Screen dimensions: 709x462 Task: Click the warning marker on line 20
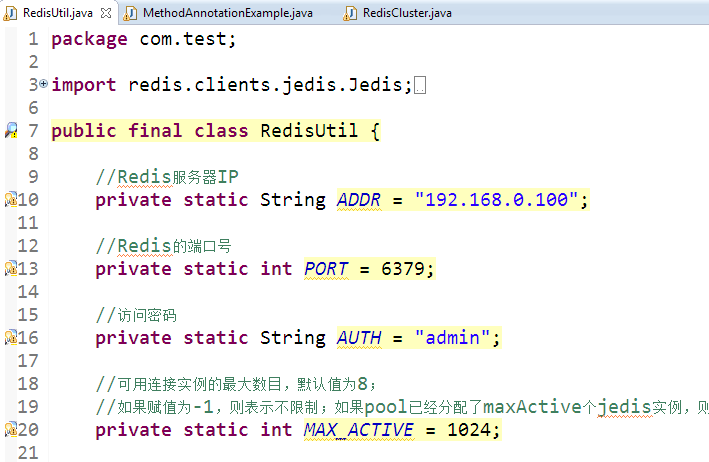(x=10, y=429)
